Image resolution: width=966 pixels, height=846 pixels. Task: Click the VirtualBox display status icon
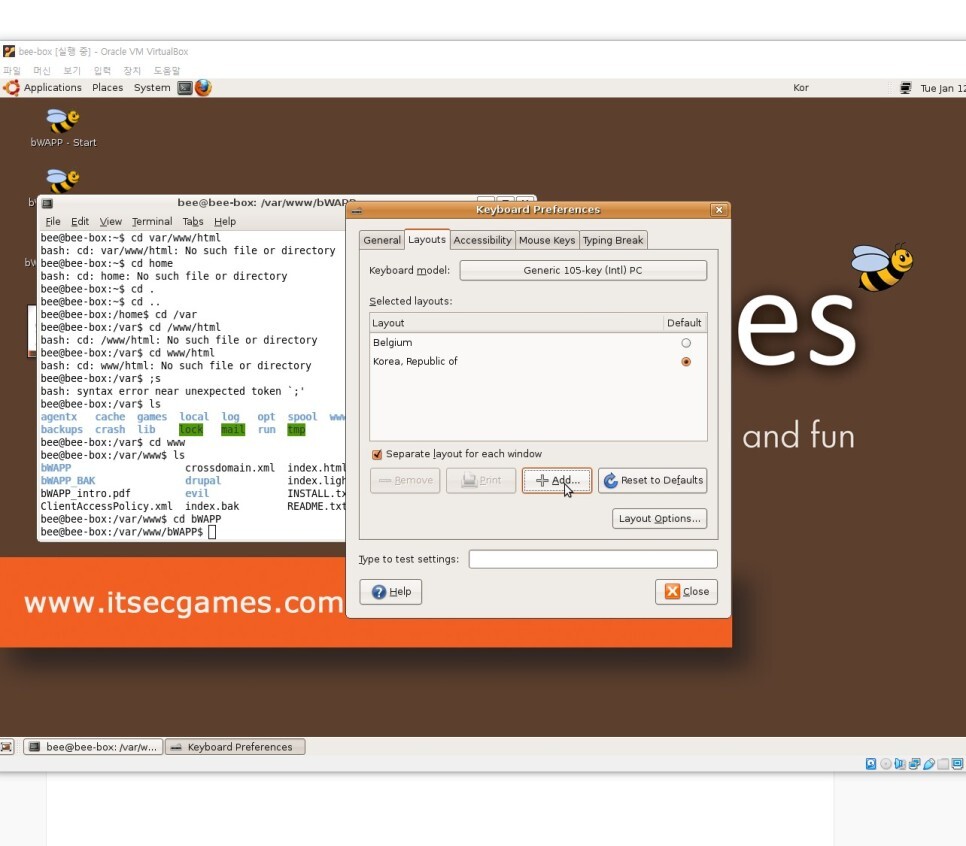tap(957, 764)
